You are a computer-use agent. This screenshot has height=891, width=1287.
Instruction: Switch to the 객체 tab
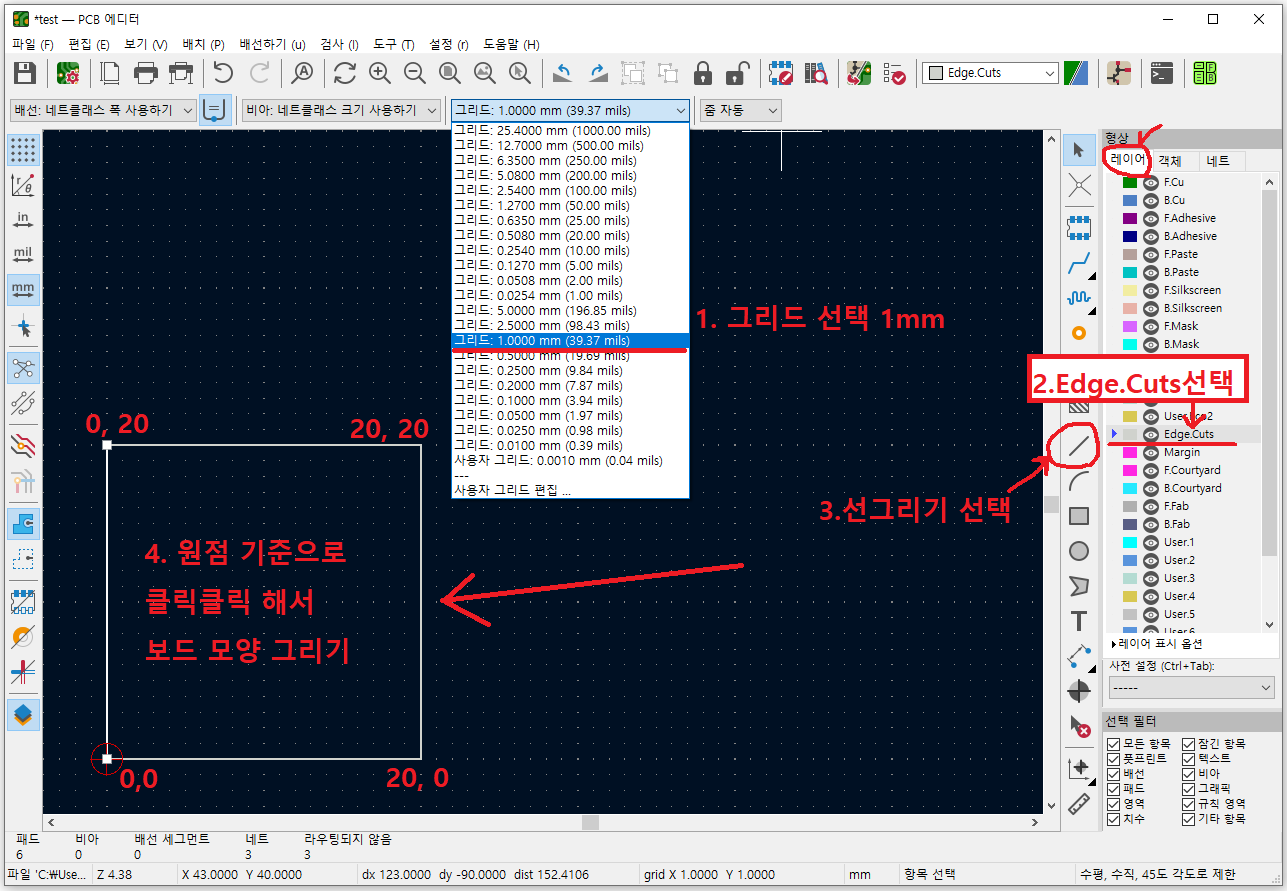[x=1170, y=161]
